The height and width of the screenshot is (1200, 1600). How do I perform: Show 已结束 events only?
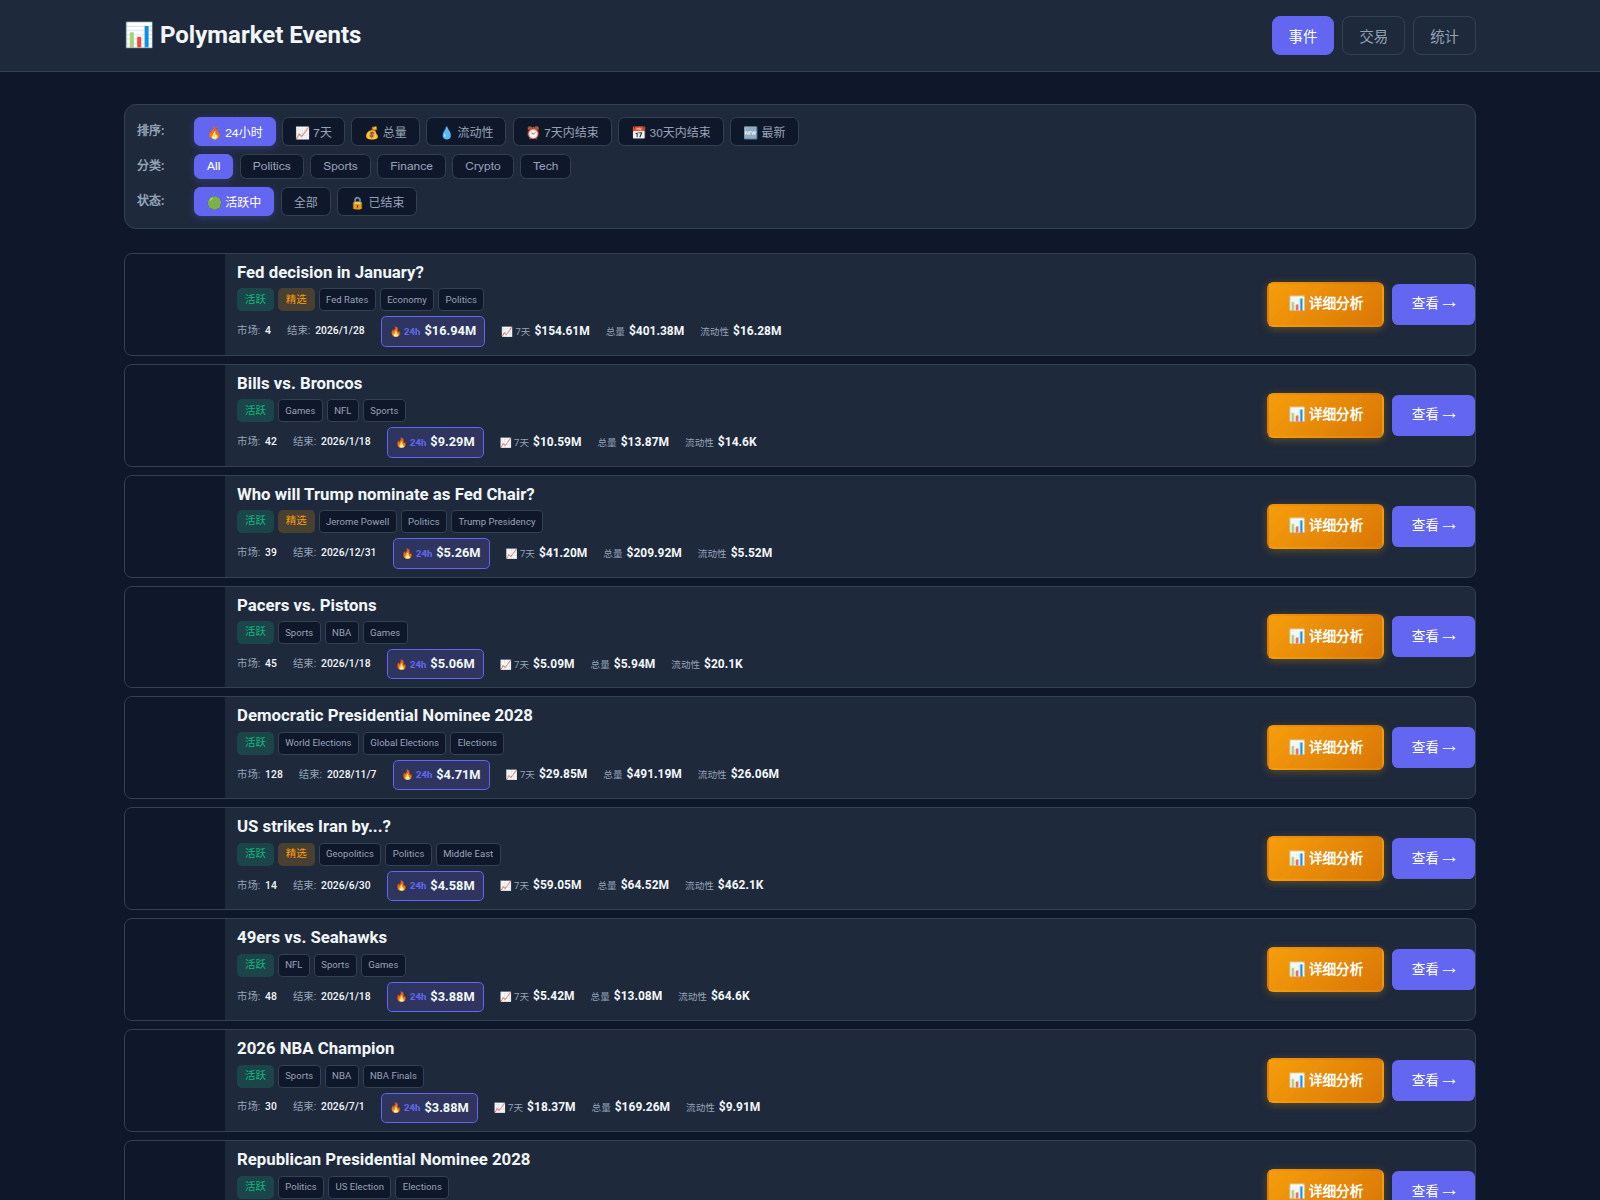(377, 202)
